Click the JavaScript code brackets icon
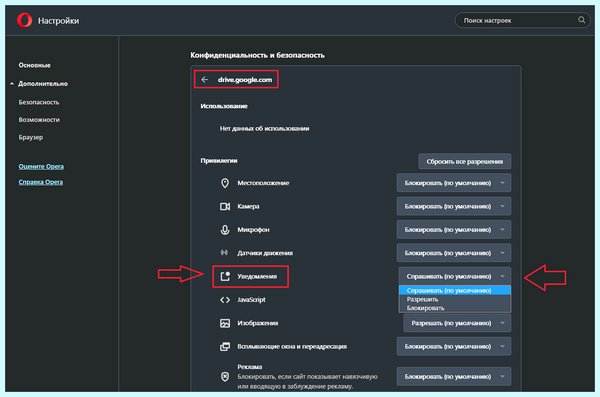Screen dimensions: 600x397 (x=225, y=300)
